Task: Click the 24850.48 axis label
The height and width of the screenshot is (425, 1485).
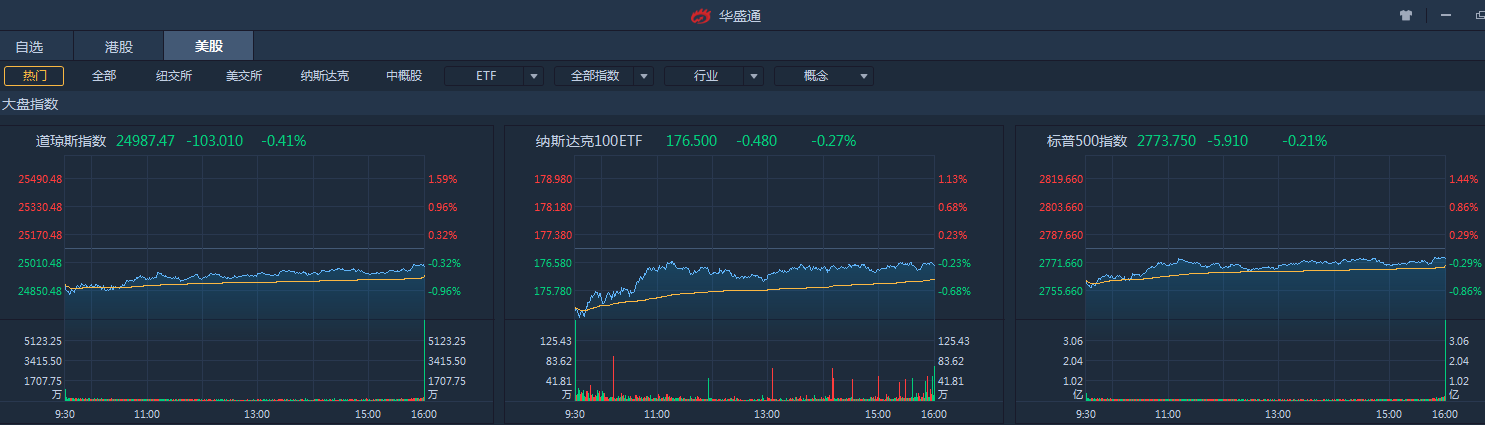Action: (40, 291)
